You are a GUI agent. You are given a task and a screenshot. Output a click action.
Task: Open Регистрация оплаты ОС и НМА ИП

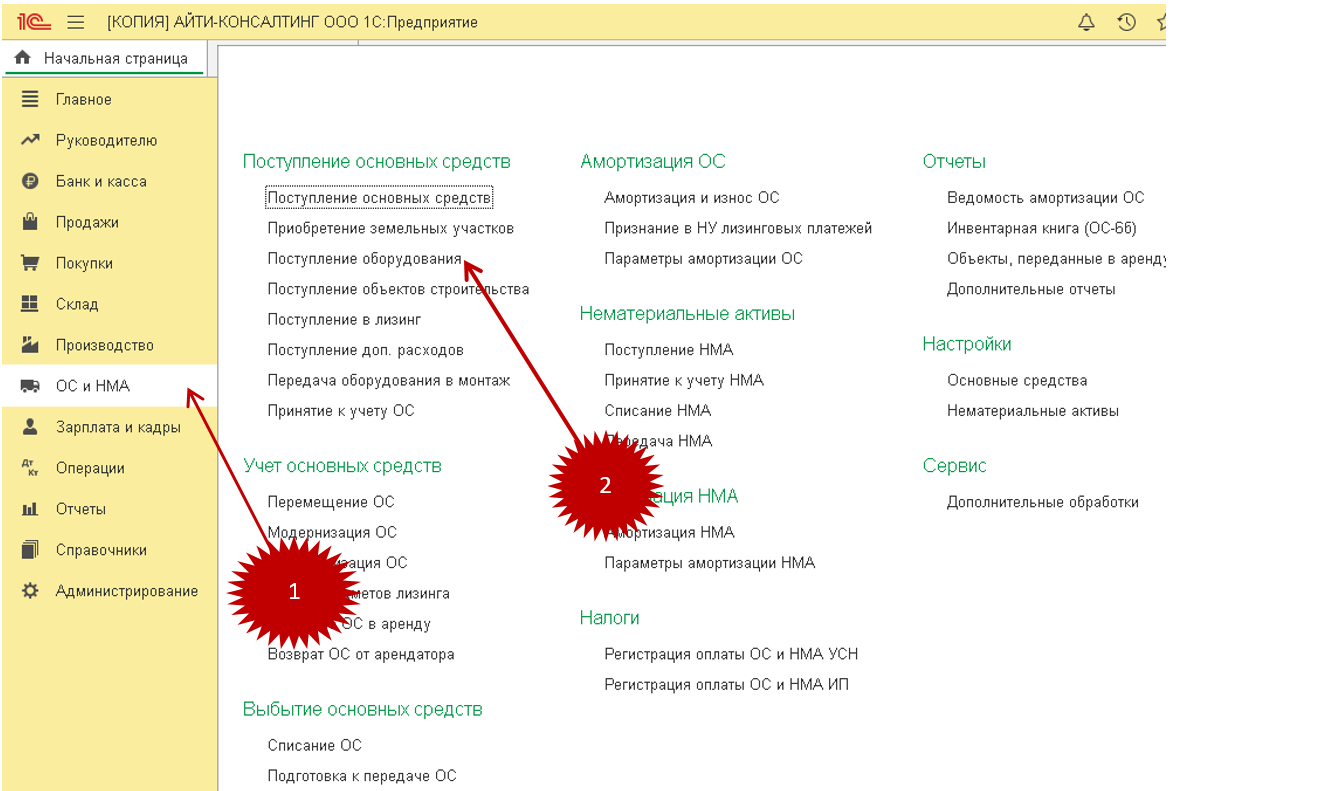[x=727, y=685]
